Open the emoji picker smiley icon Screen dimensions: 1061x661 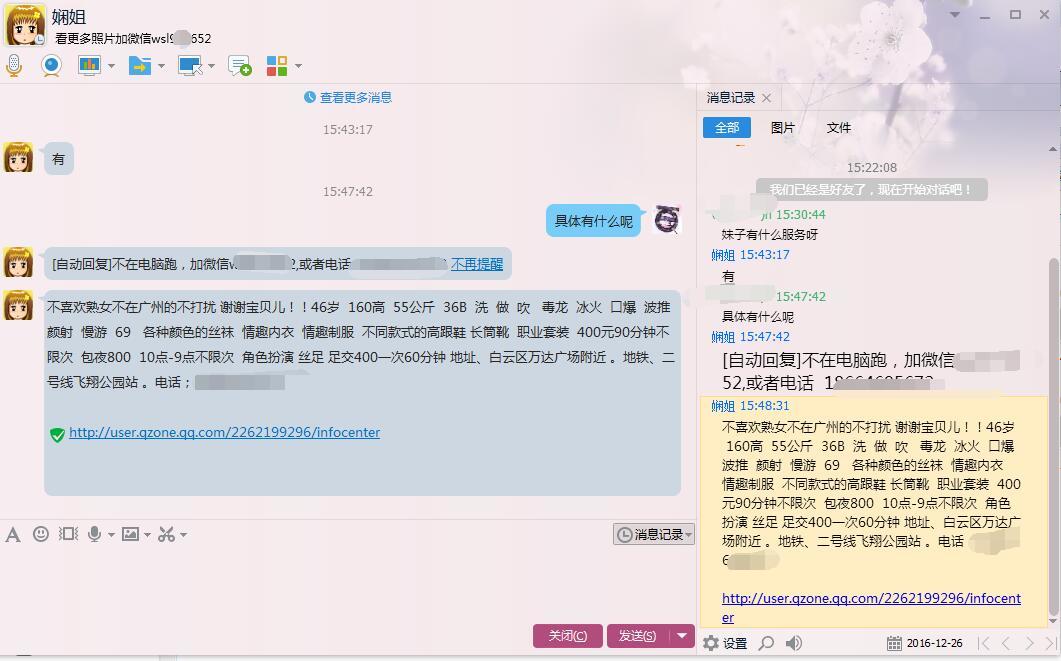point(41,534)
